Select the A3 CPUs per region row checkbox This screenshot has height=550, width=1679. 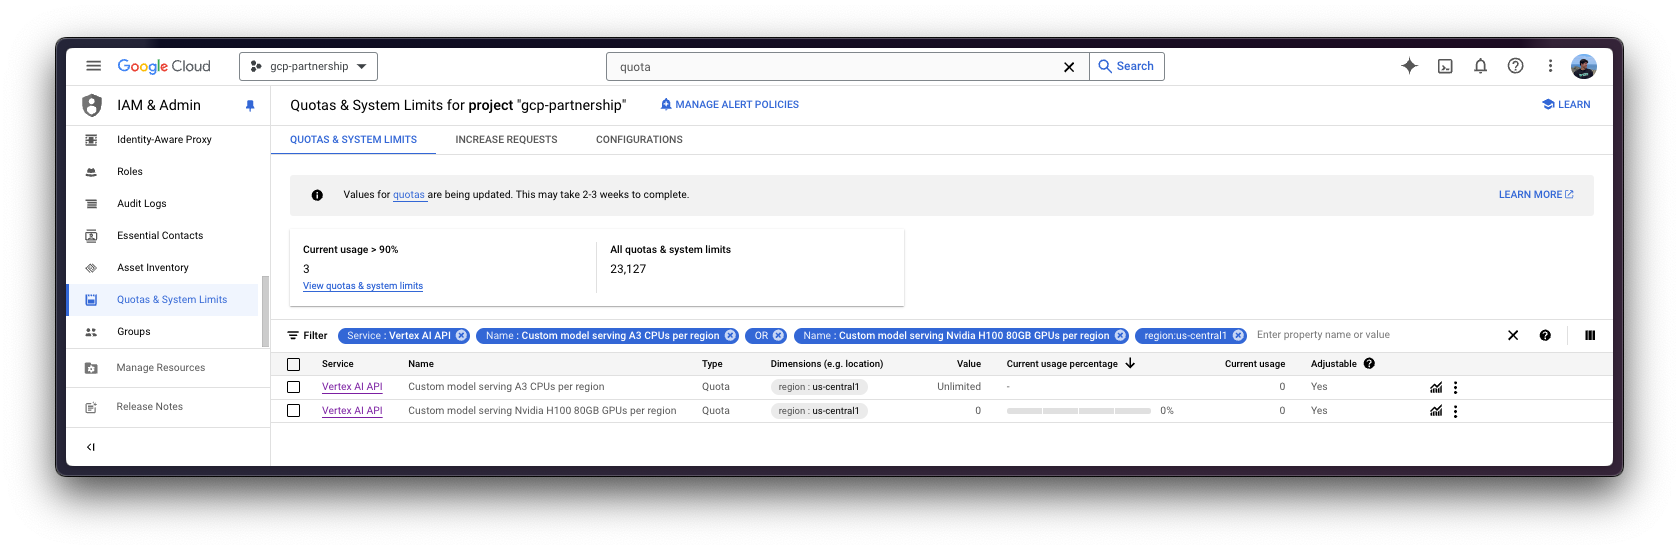[293, 387]
